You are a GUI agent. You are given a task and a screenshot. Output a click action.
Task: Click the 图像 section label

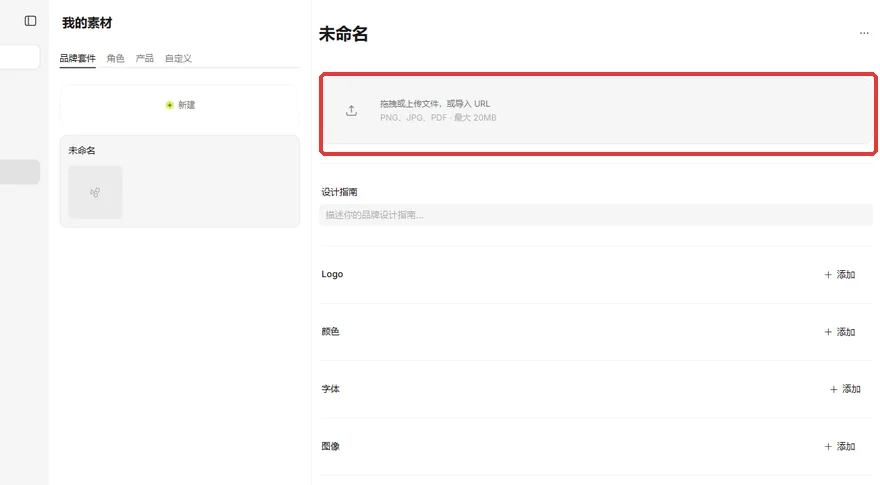click(x=331, y=446)
